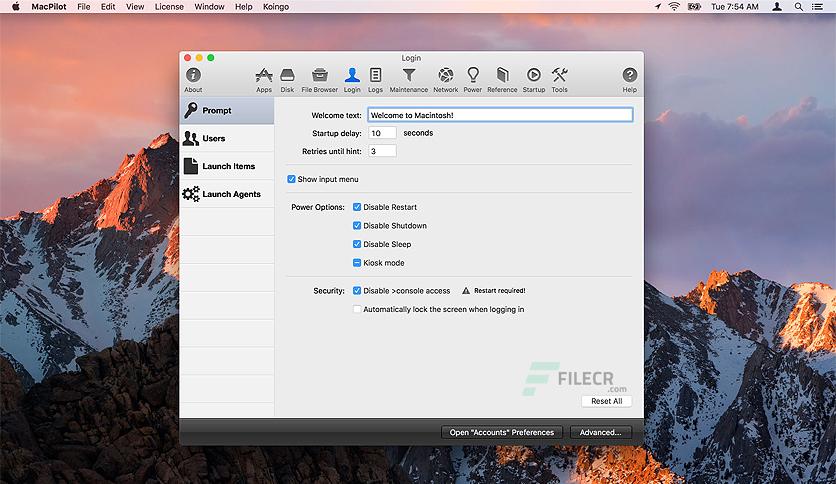Viewport: 836px width, 484px height.
Task: Select the Disk toolbar icon
Action: click(287, 80)
